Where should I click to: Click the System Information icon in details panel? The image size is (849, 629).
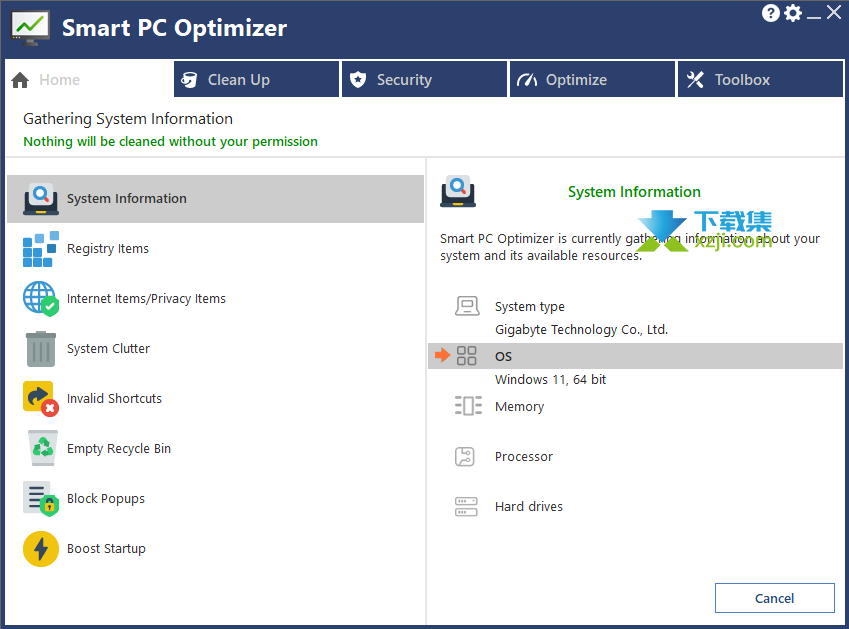(458, 192)
